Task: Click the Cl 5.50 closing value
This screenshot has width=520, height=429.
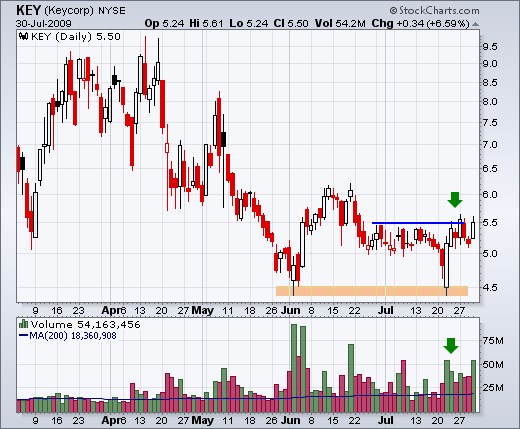Action: tap(291, 24)
